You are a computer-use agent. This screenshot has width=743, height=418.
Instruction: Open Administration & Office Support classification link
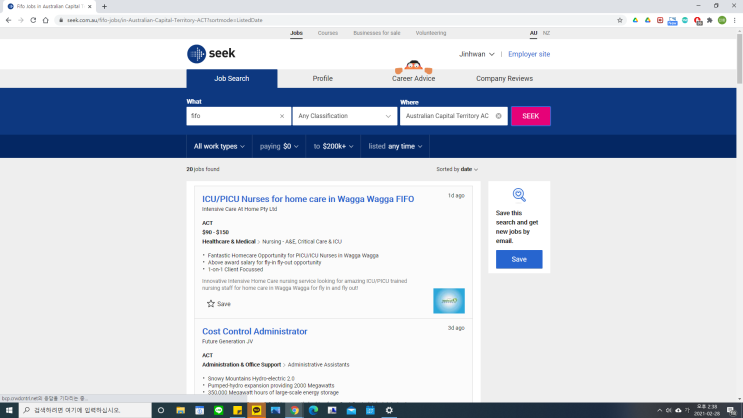pyautogui.click(x=242, y=365)
